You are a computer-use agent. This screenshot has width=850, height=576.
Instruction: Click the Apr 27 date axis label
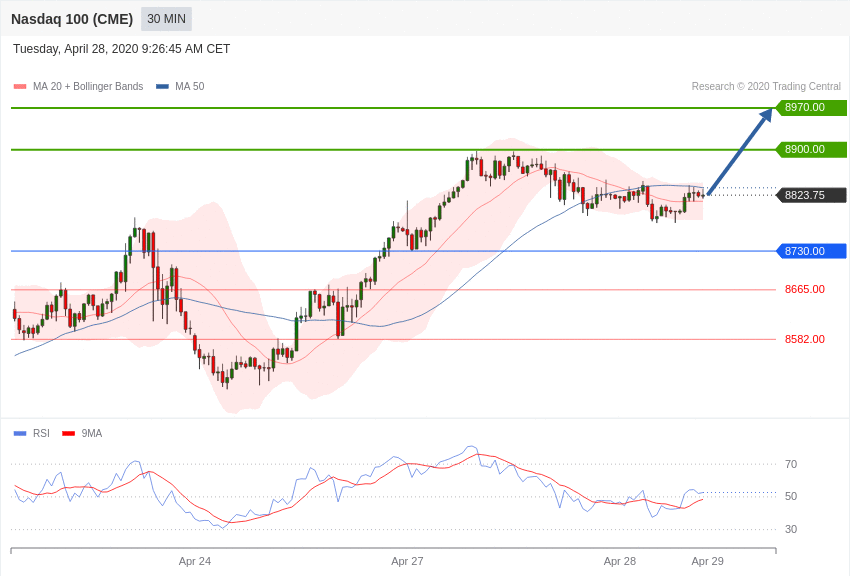(x=407, y=561)
